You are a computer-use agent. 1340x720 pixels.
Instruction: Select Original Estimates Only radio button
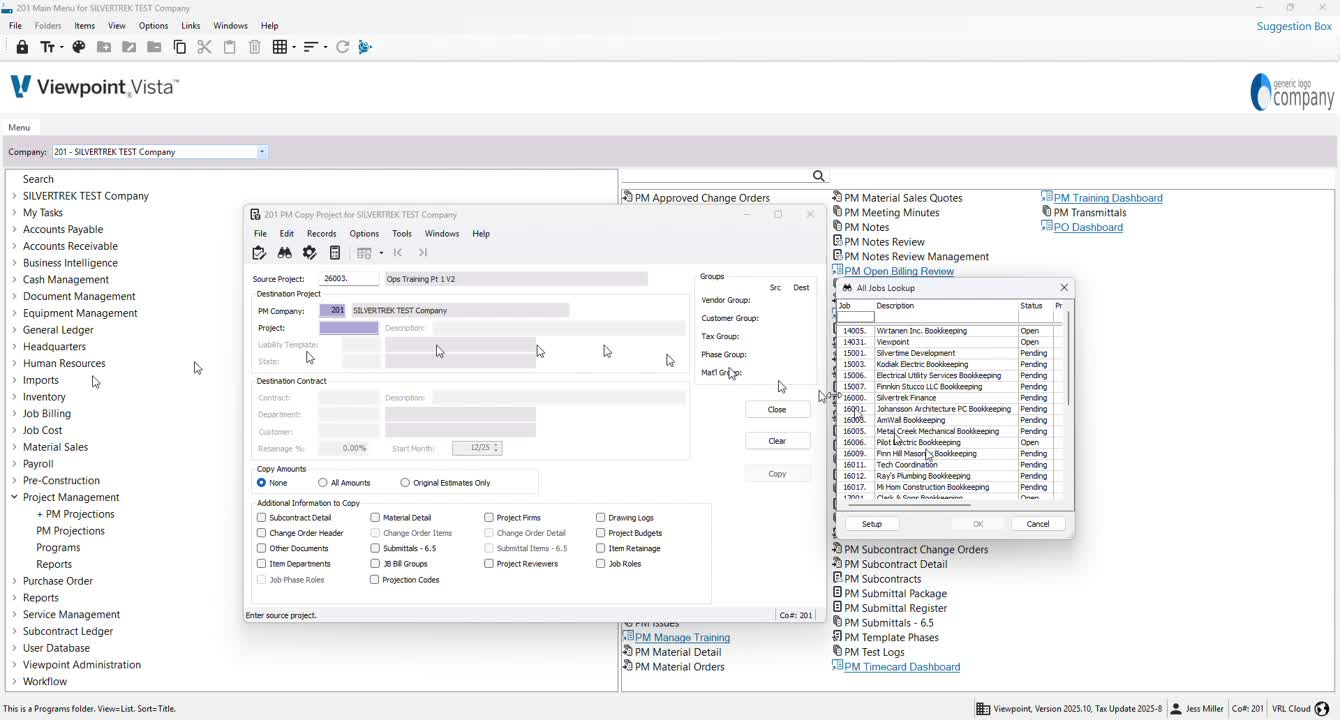[x=405, y=483]
